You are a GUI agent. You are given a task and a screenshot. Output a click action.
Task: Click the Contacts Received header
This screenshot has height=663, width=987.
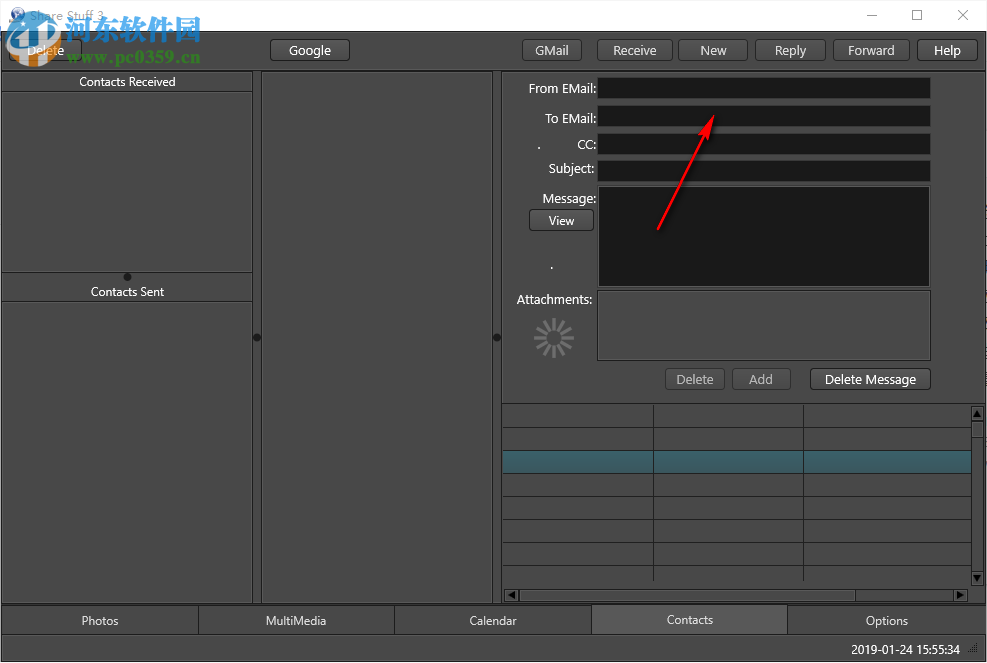coord(127,82)
